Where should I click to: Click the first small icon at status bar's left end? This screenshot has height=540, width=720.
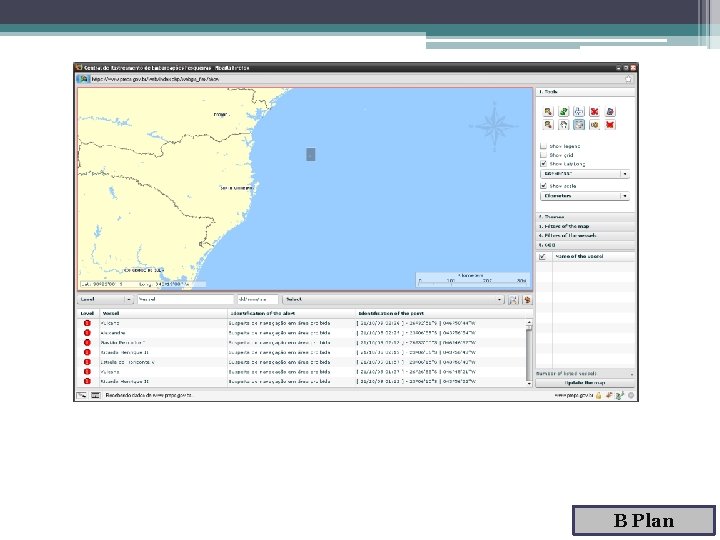(81, 395)
